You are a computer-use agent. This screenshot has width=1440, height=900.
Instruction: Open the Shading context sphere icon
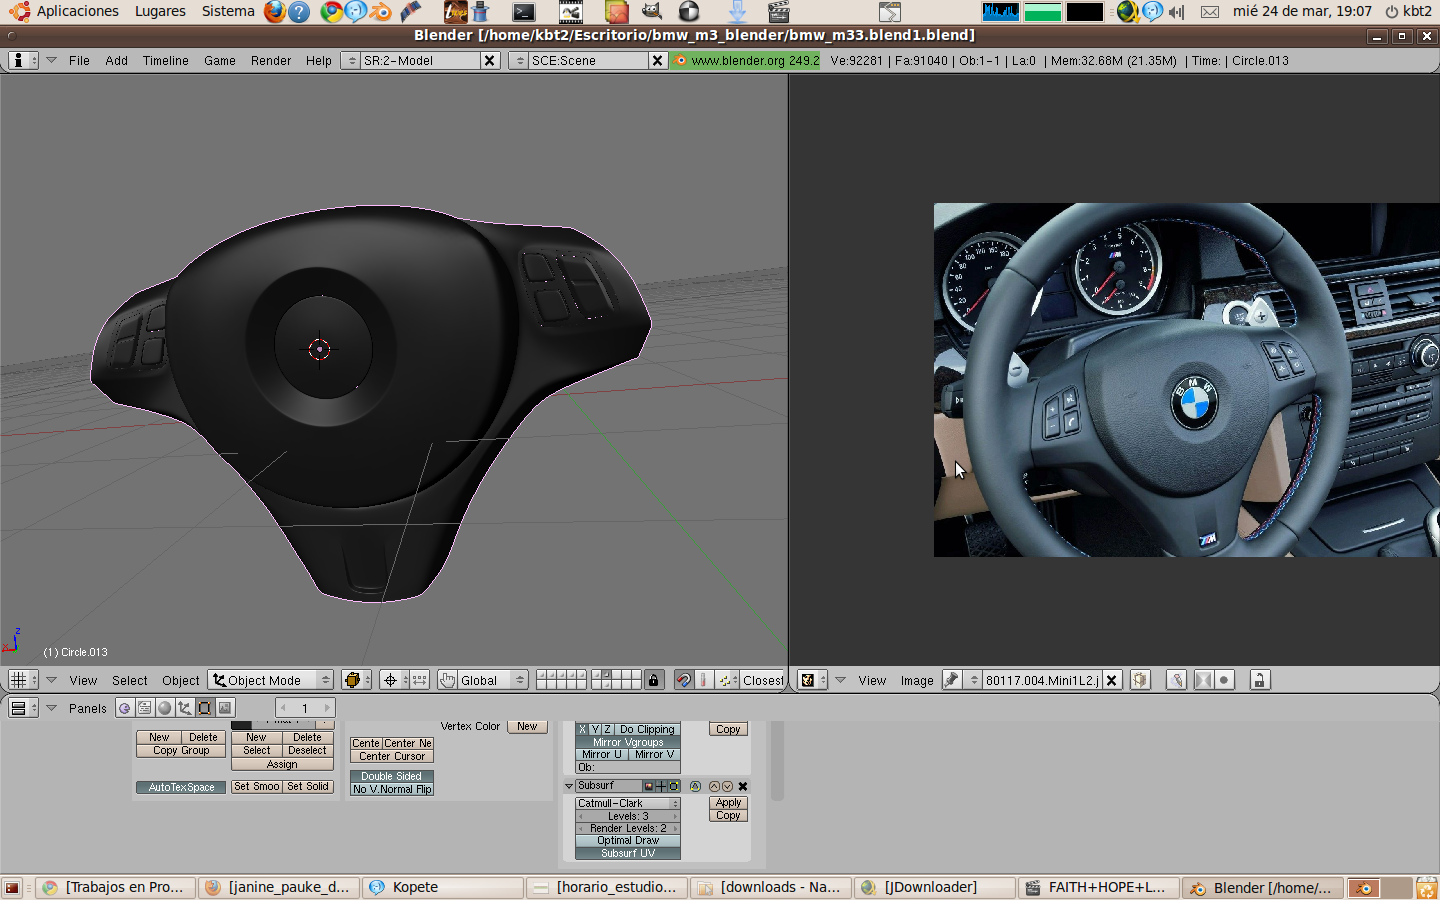pyautogui.click(x=165, y=708)
